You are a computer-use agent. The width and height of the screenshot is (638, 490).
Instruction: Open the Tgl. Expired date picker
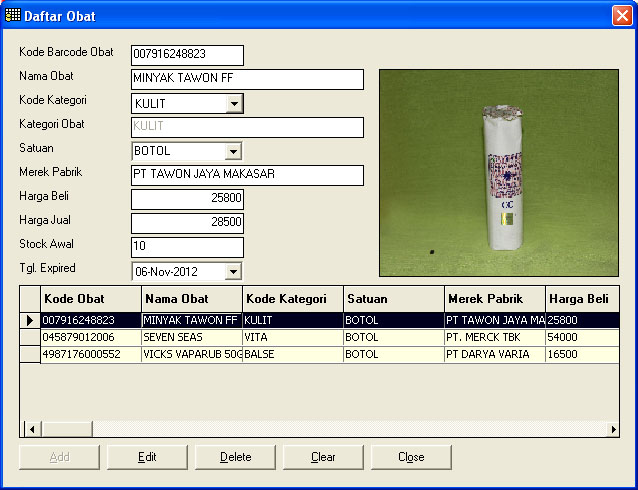[x=234, y=271]
